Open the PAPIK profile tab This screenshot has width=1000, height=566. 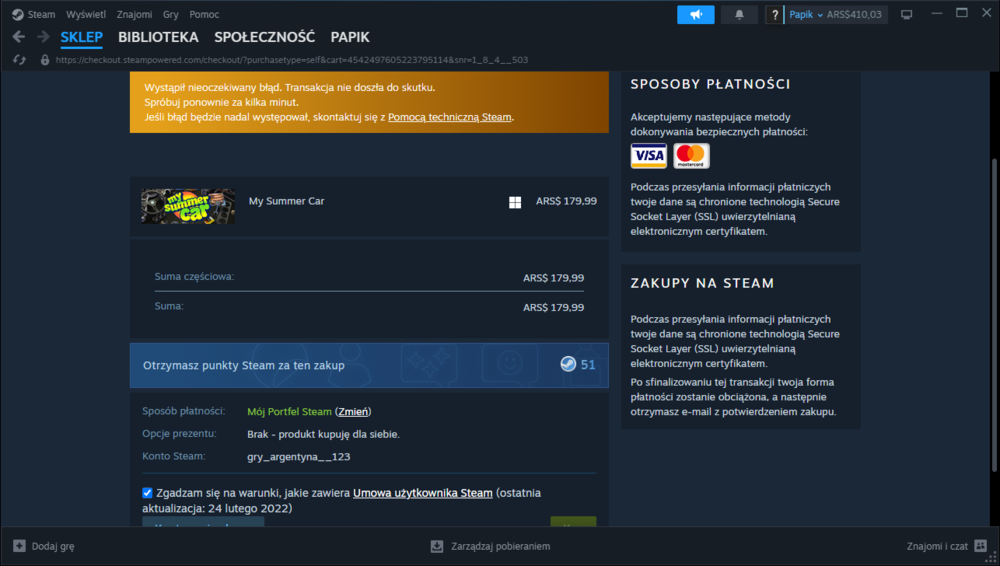[x=350, y=37]
